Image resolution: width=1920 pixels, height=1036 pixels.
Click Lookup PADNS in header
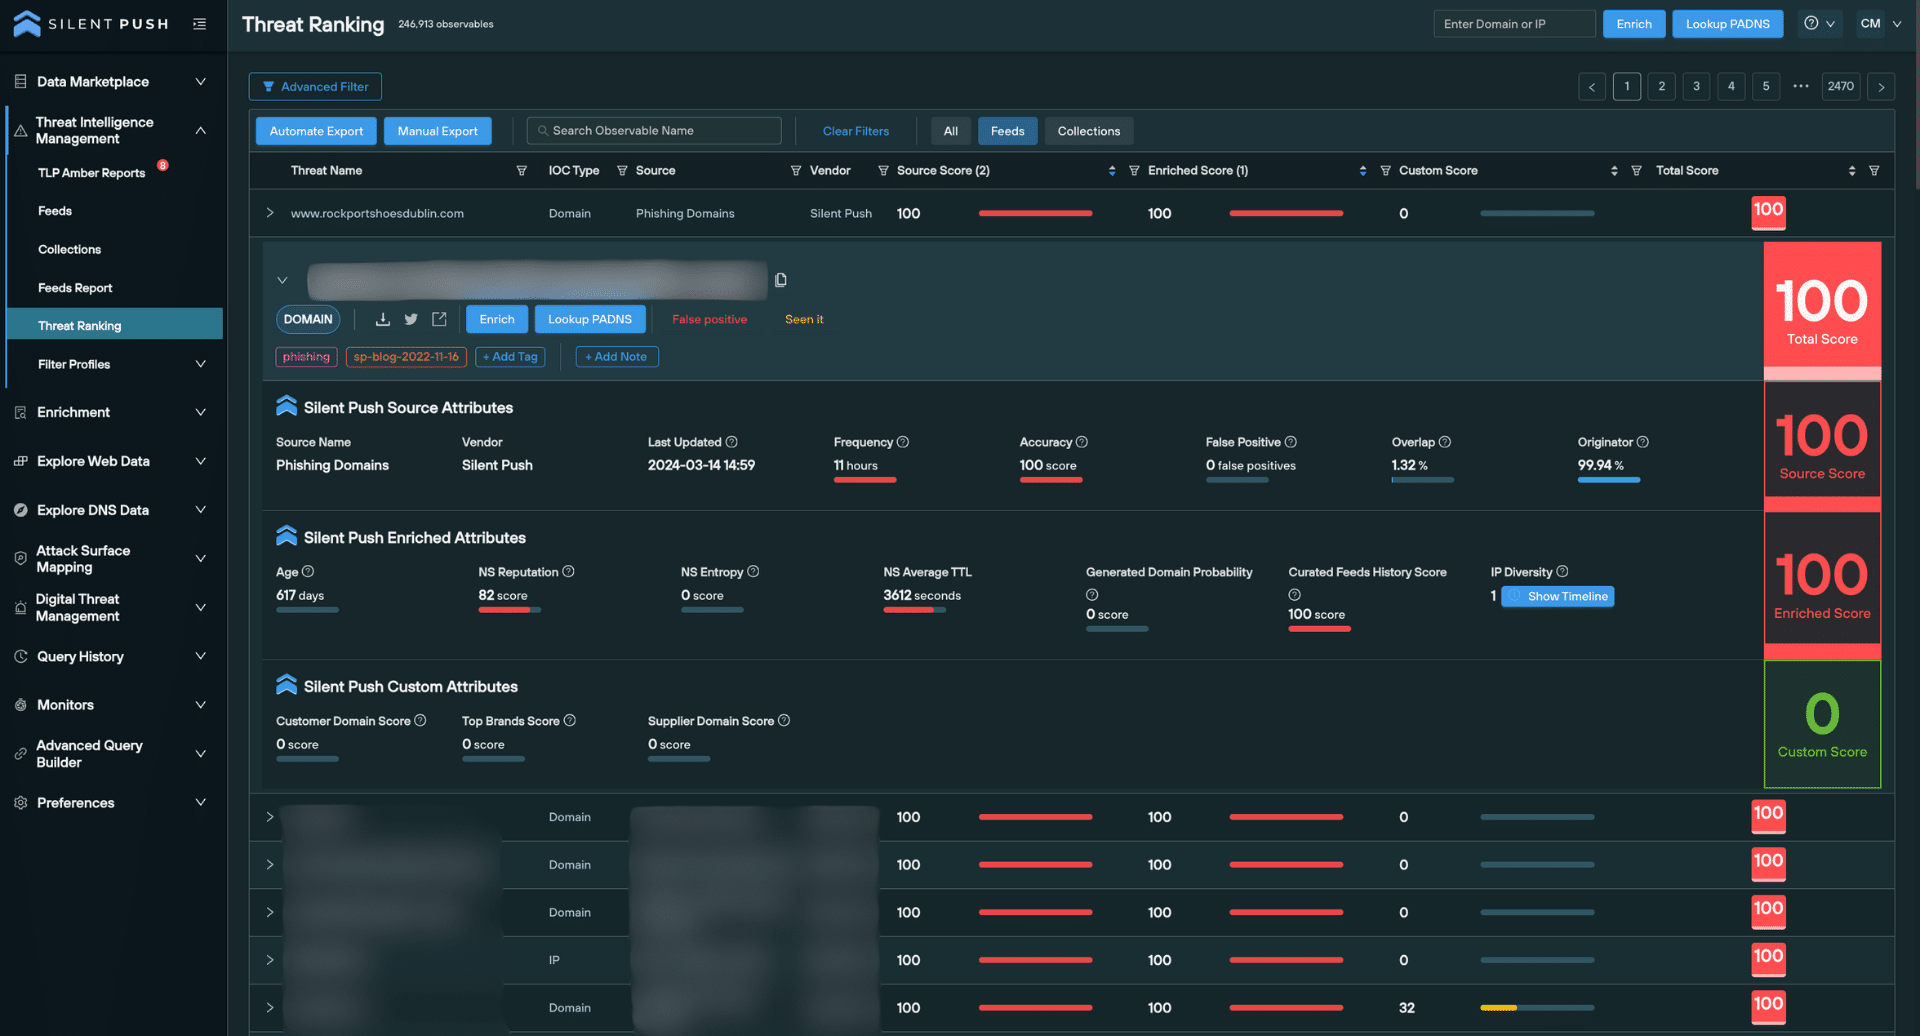coord(1727,24)
